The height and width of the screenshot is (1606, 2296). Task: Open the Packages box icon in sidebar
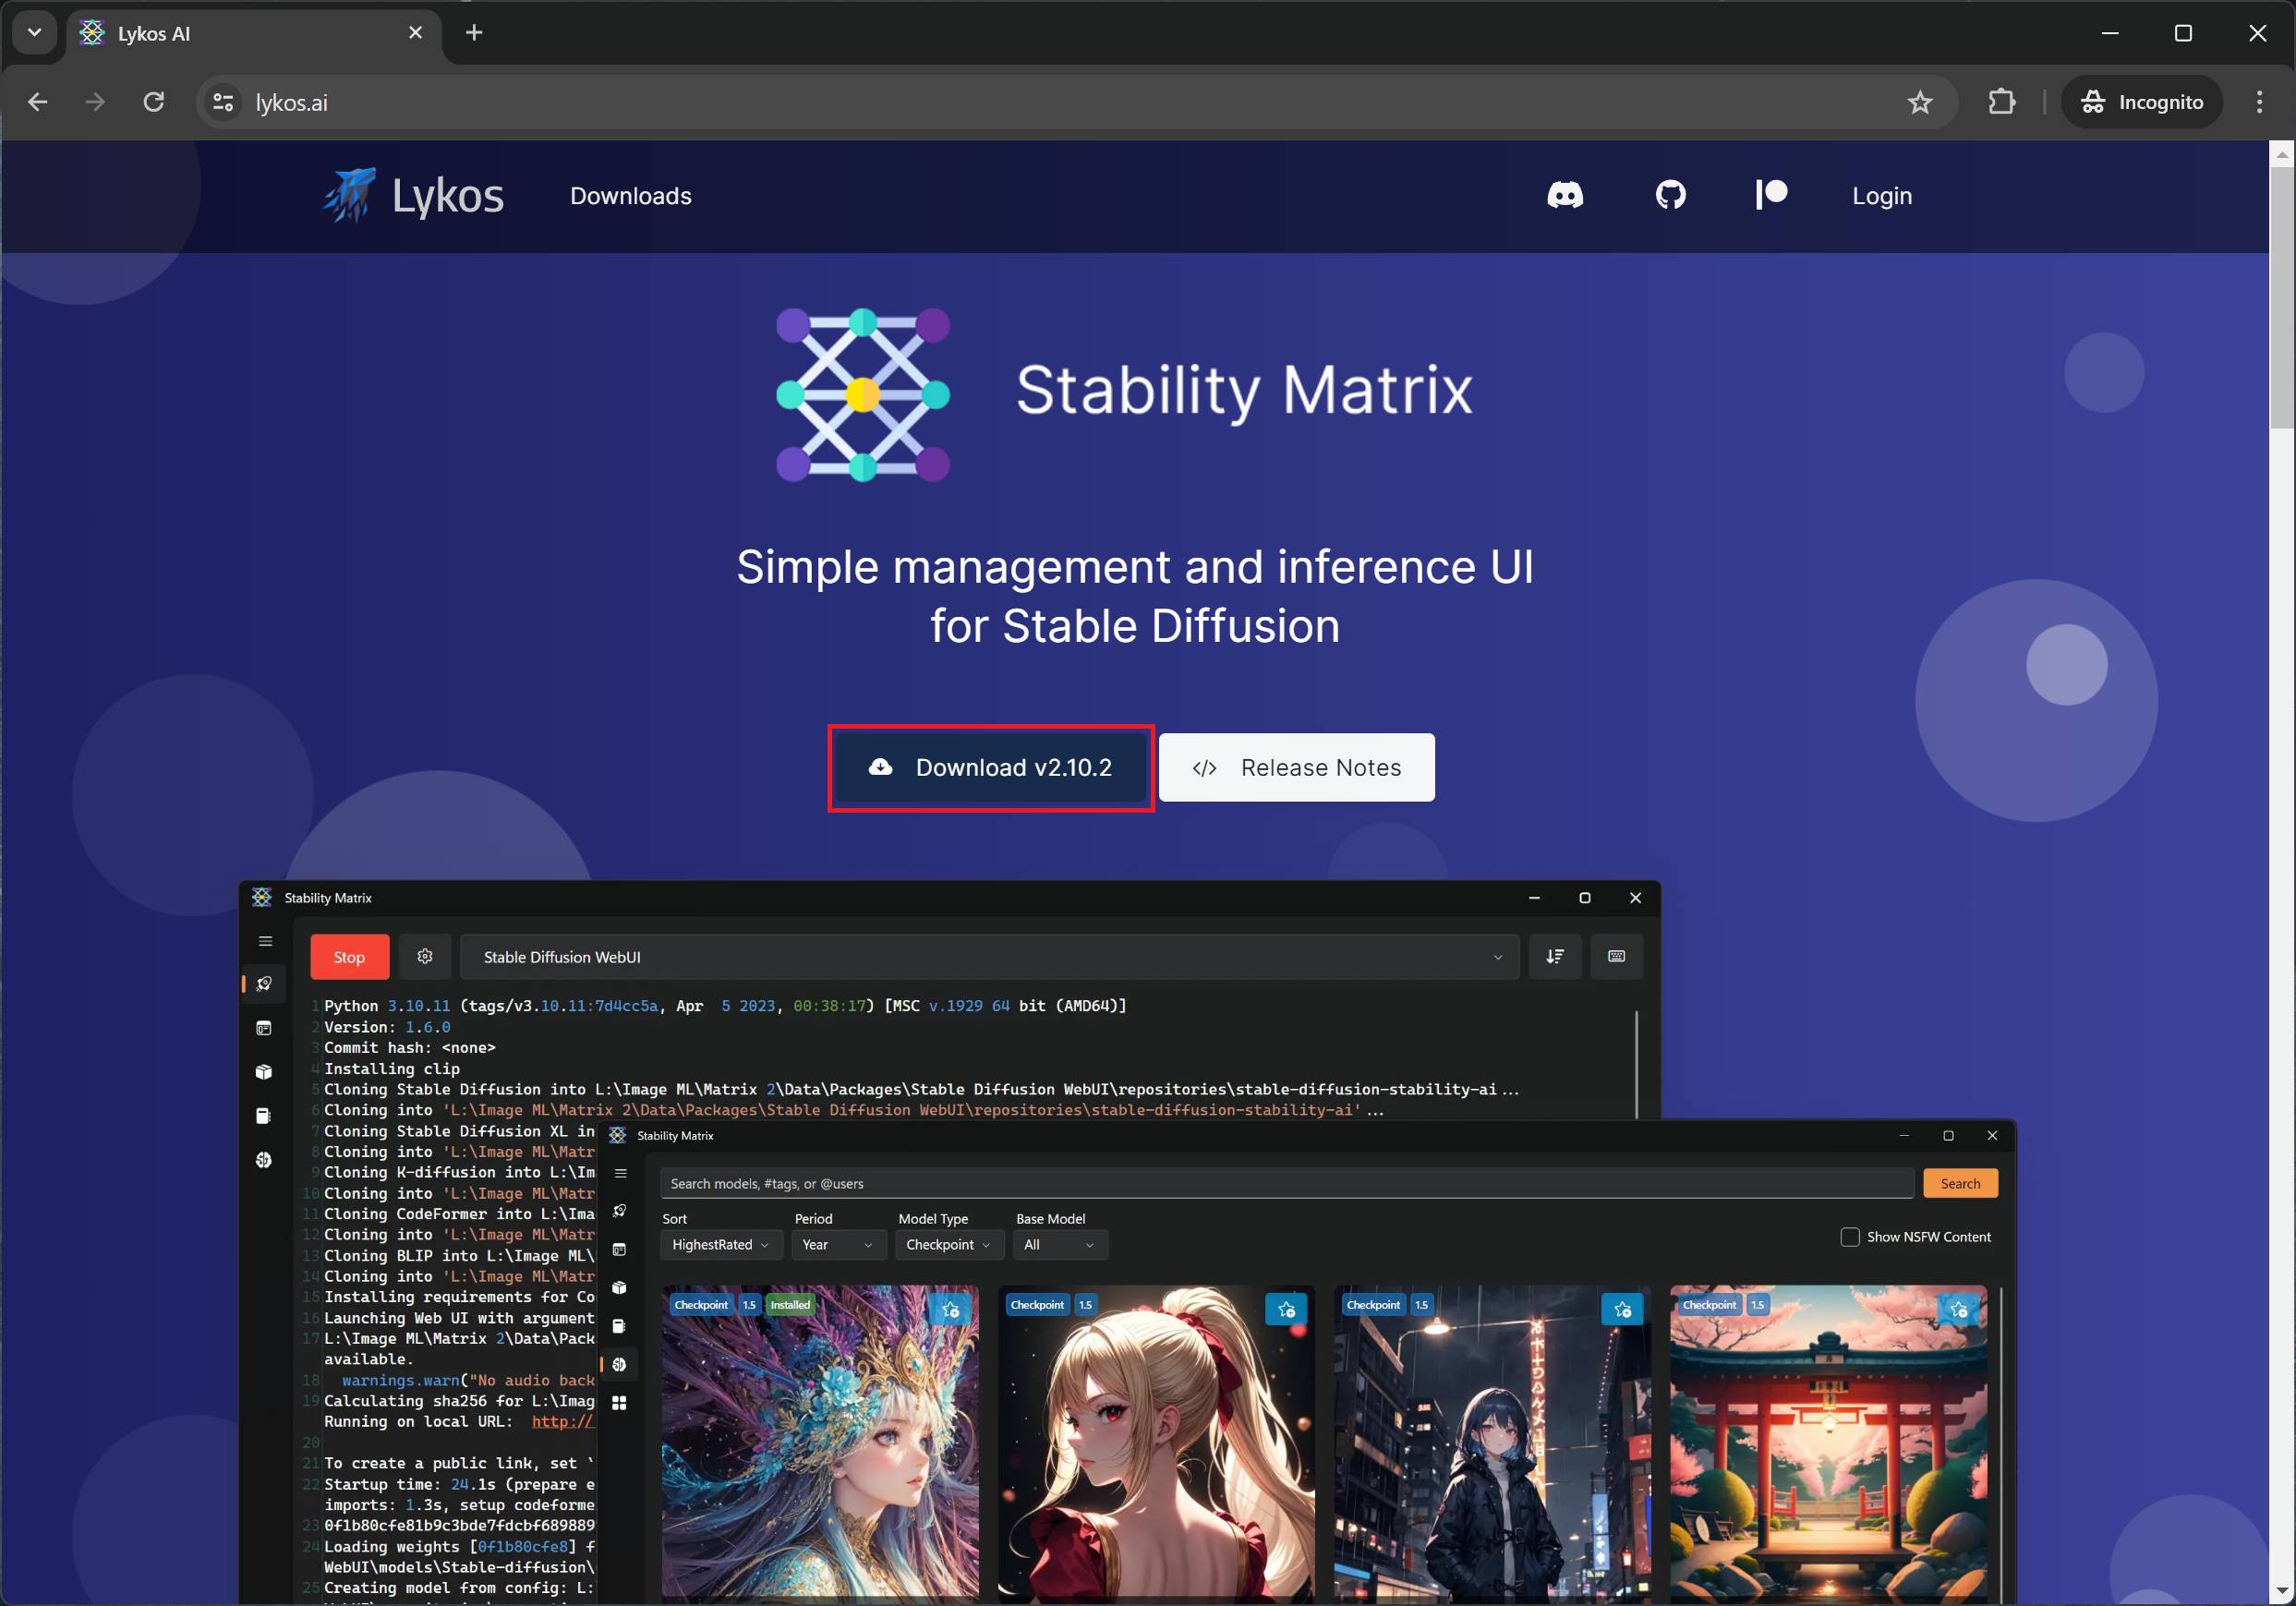[263, 1071]
